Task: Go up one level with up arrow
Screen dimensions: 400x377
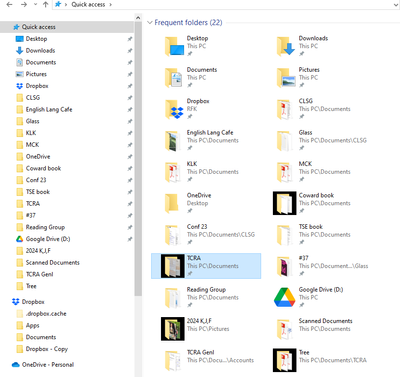Action: tap(46, 5)
